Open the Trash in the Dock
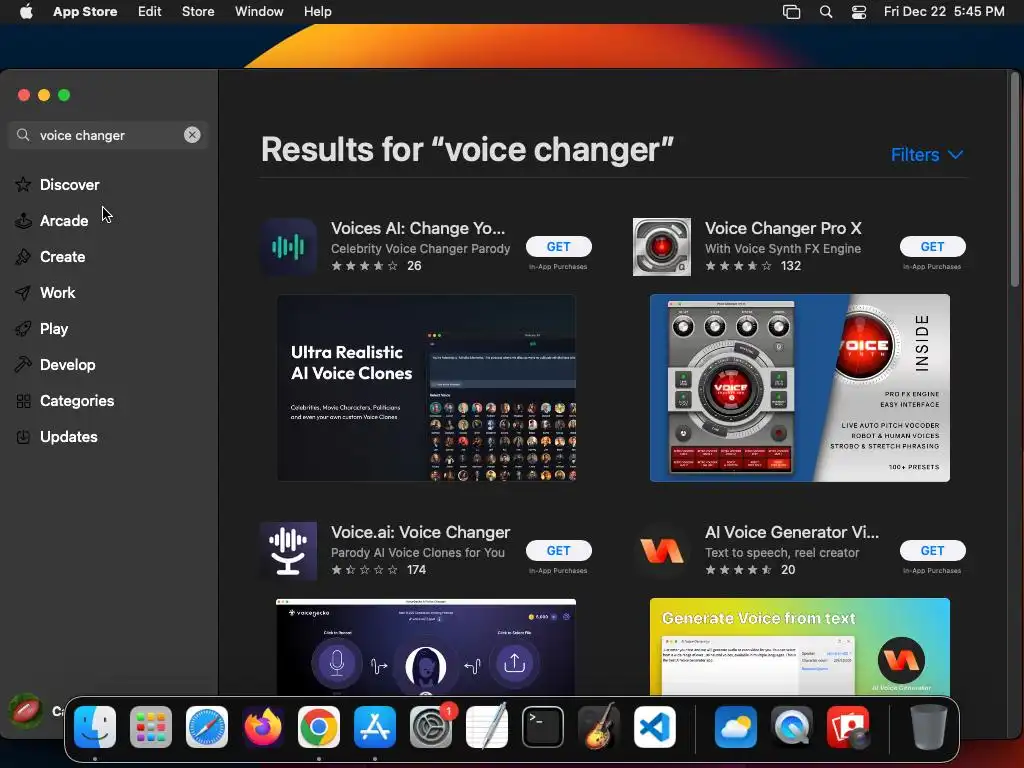This screenshot has width=1024, height=768. pyautogui.click(x=929, y=727)
